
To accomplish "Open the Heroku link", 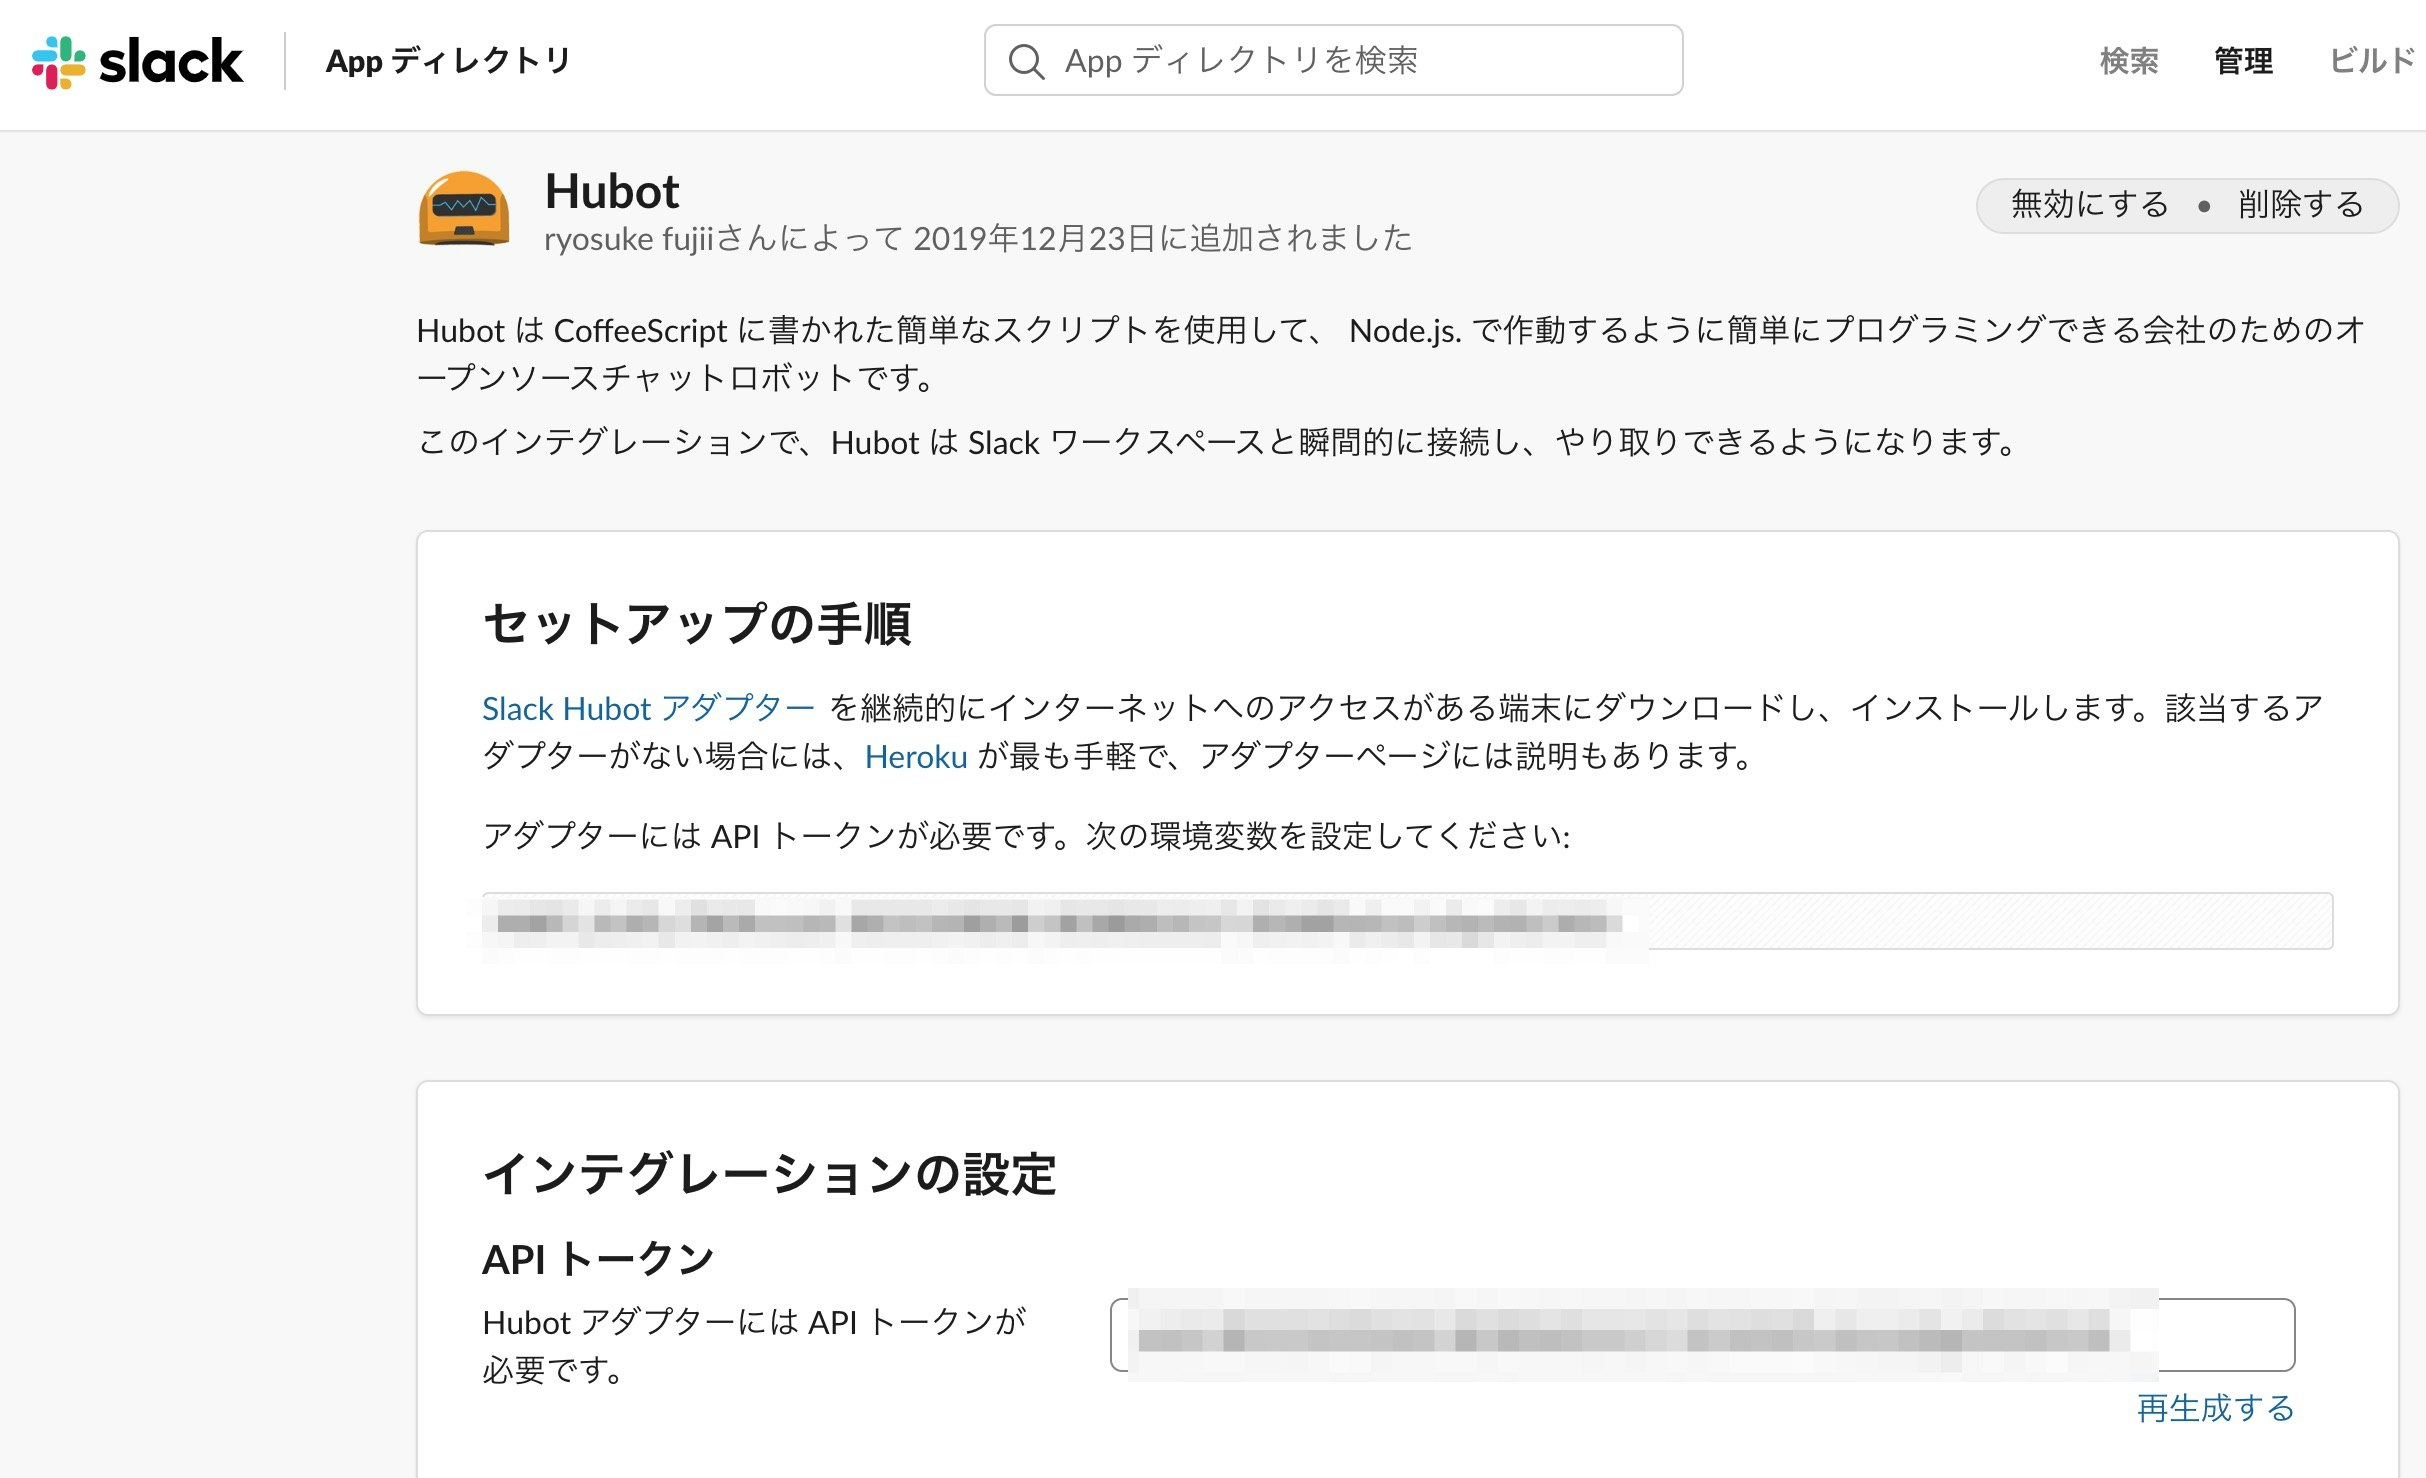I will pos(915,757).
